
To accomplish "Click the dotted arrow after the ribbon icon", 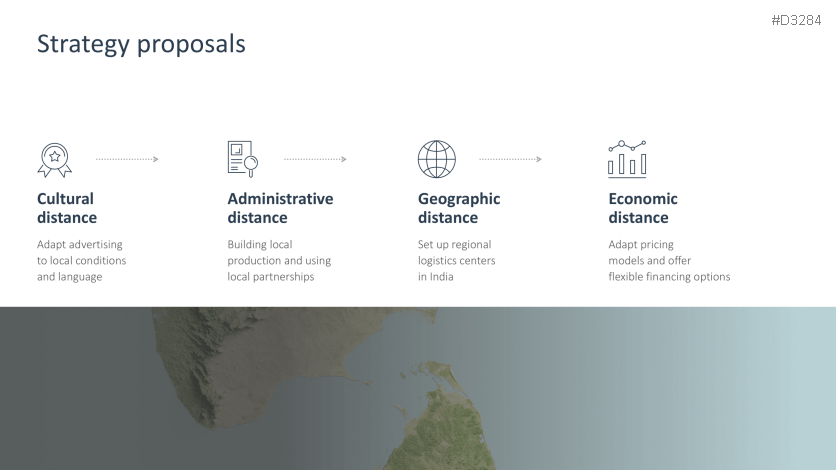I will [x=127, y=159].
